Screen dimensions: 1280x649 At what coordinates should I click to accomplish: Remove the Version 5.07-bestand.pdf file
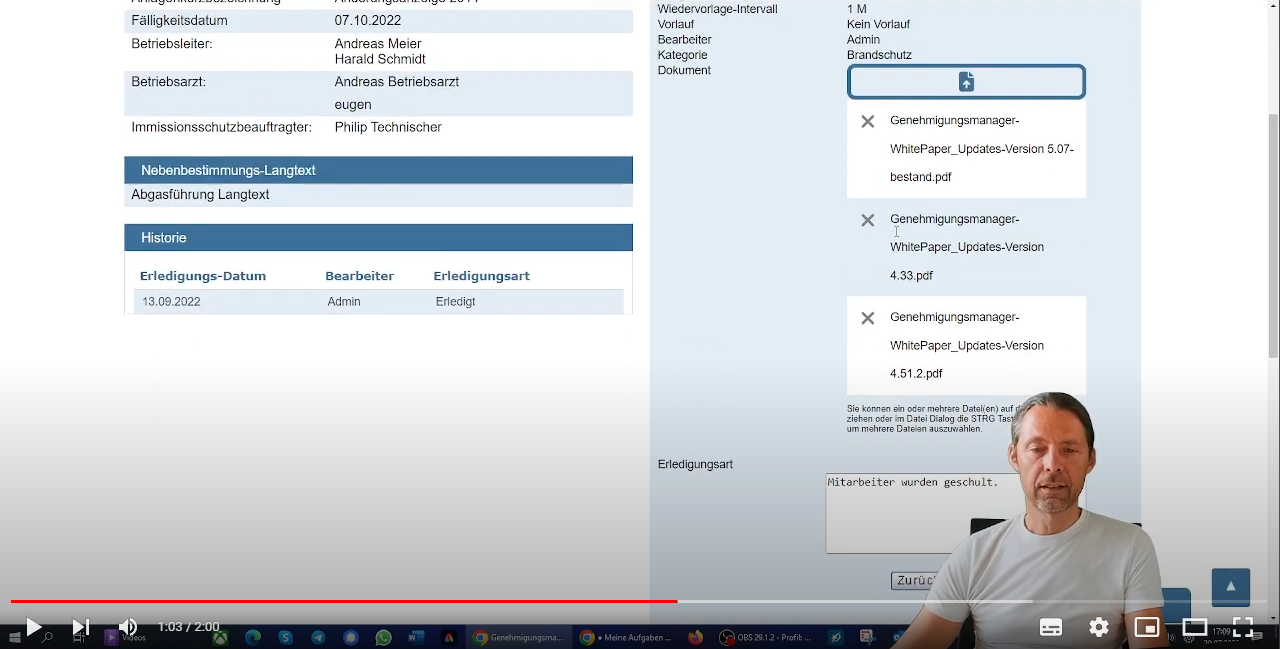coord(868,122)
